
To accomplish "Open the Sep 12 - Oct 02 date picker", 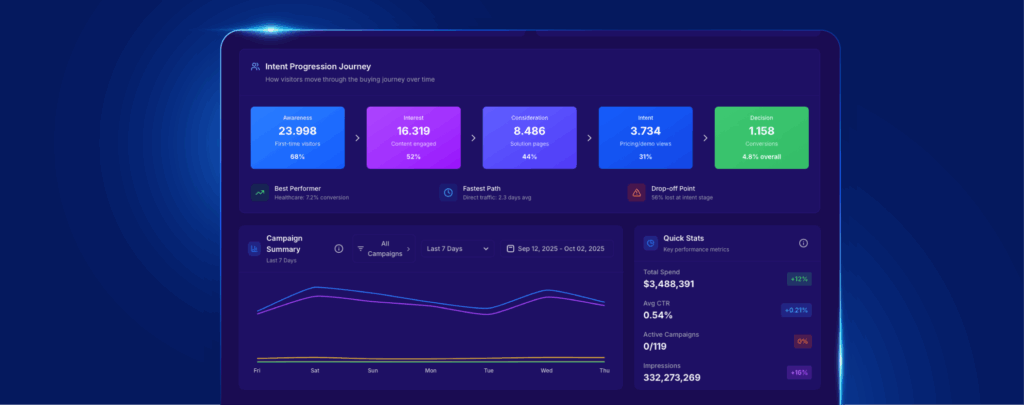I will pos(556,249).
